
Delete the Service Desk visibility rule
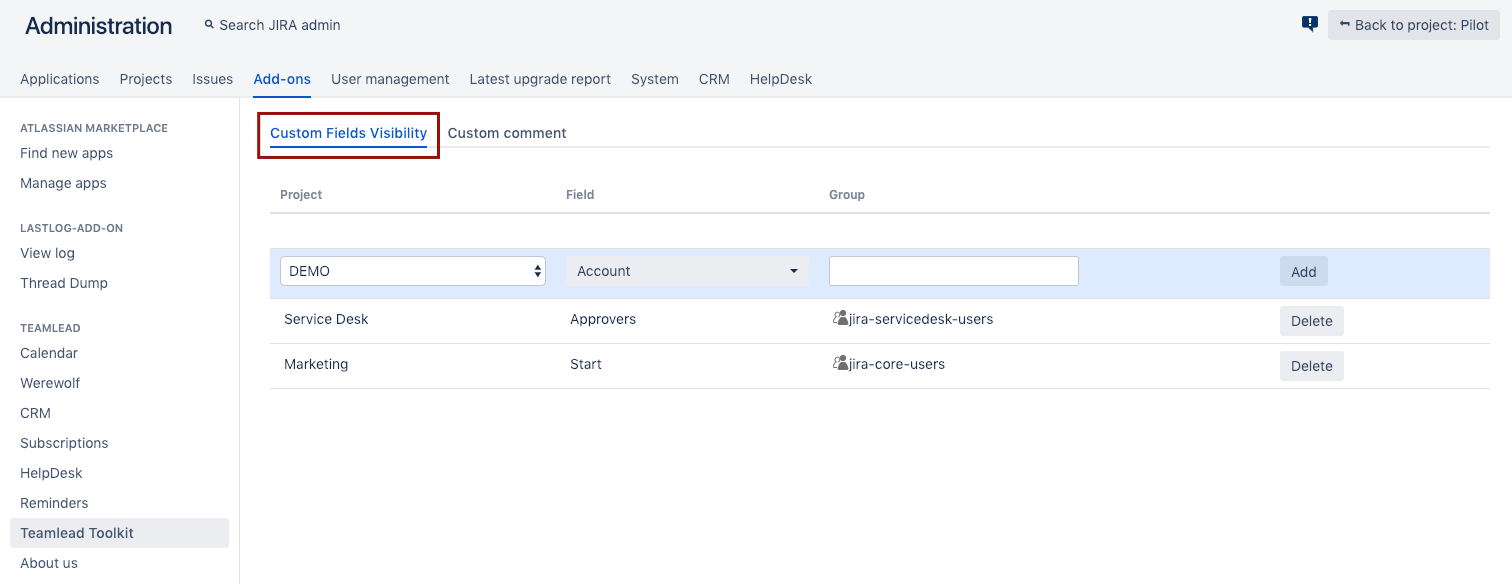pyautogui.click(x=1311, y=321)
